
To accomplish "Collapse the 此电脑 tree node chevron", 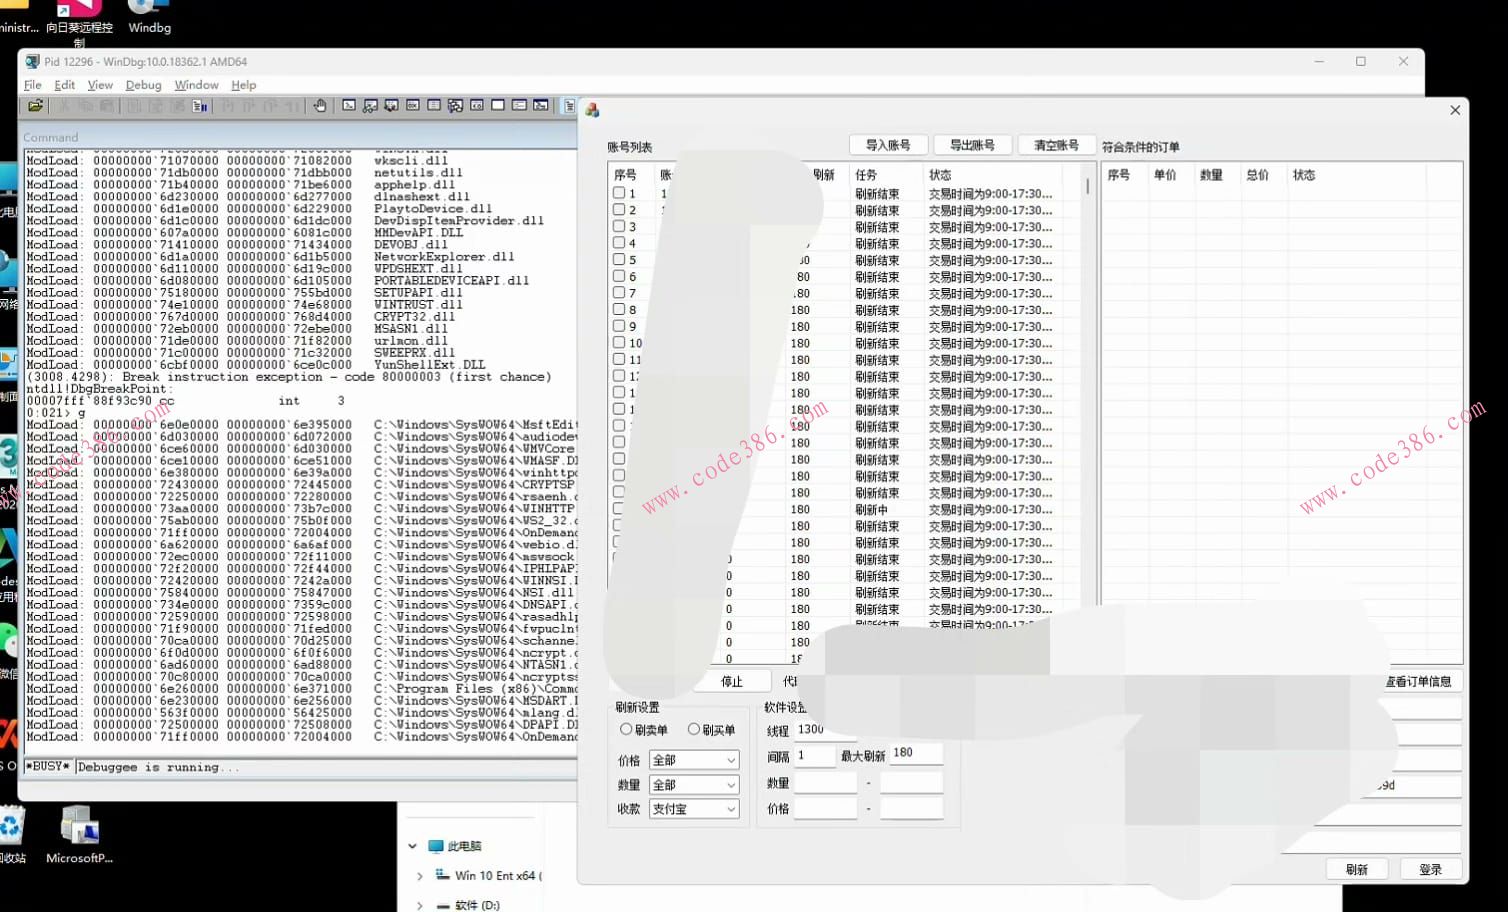I will click(412, 846).
